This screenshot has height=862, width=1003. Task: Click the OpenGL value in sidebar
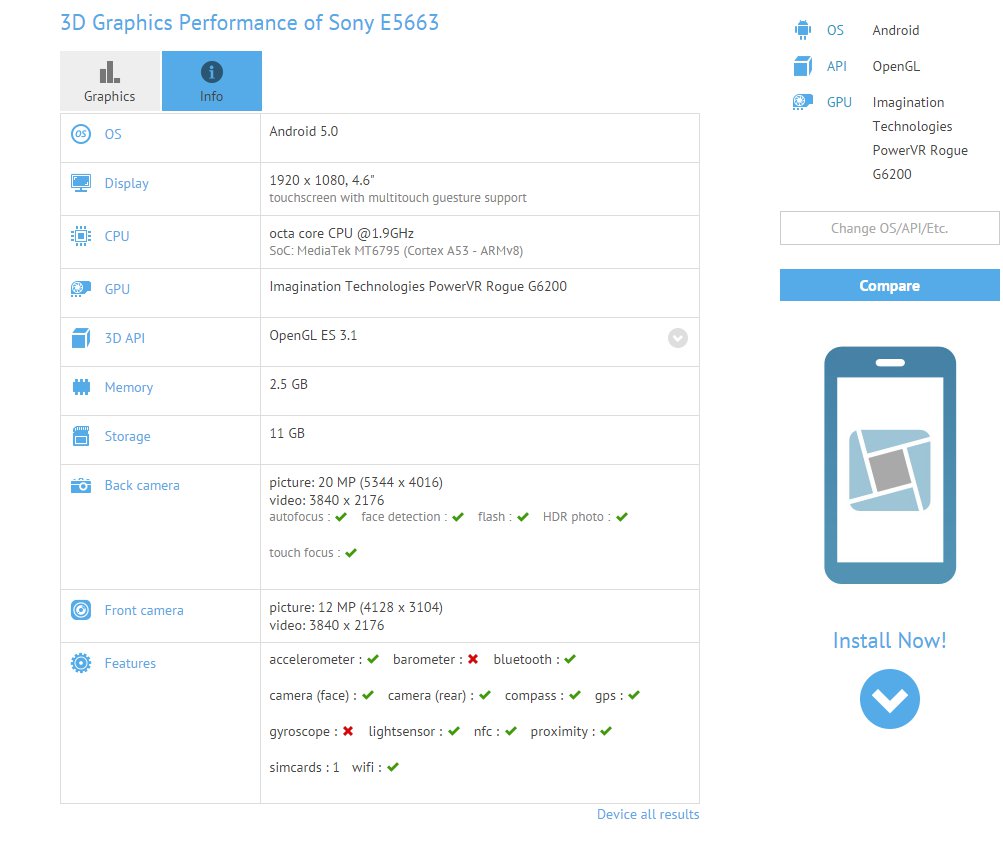coord(896,67)
